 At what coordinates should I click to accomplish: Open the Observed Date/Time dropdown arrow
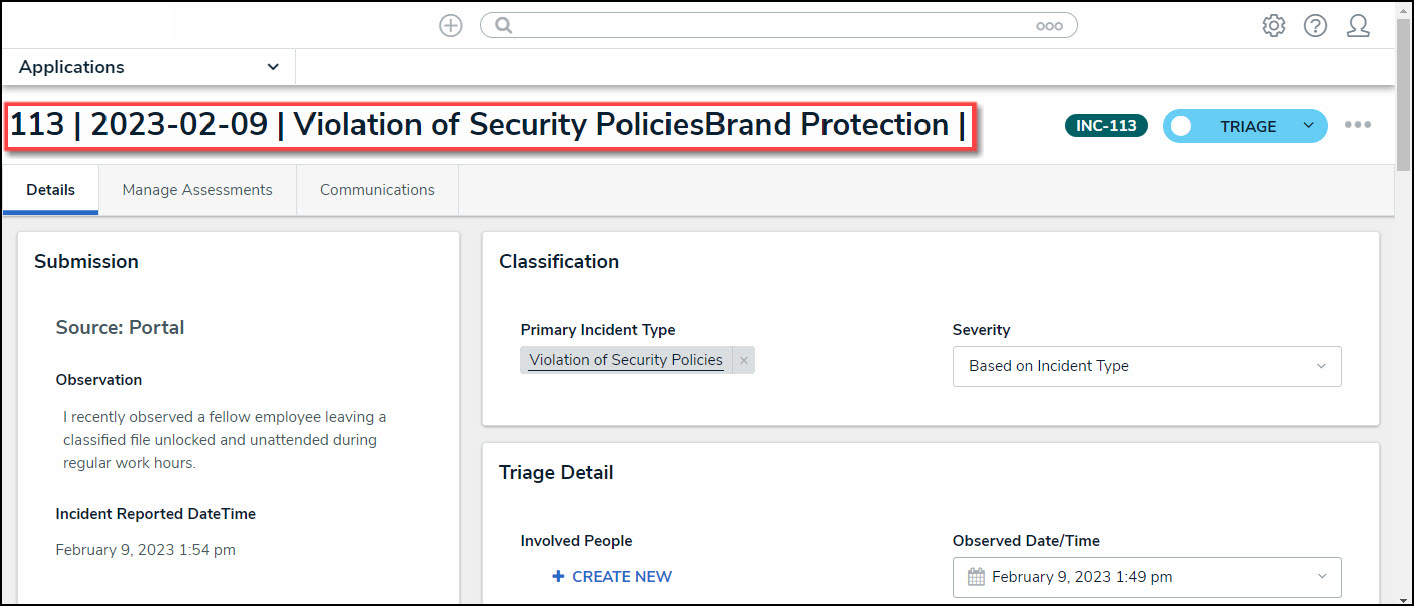point(1321,577)
